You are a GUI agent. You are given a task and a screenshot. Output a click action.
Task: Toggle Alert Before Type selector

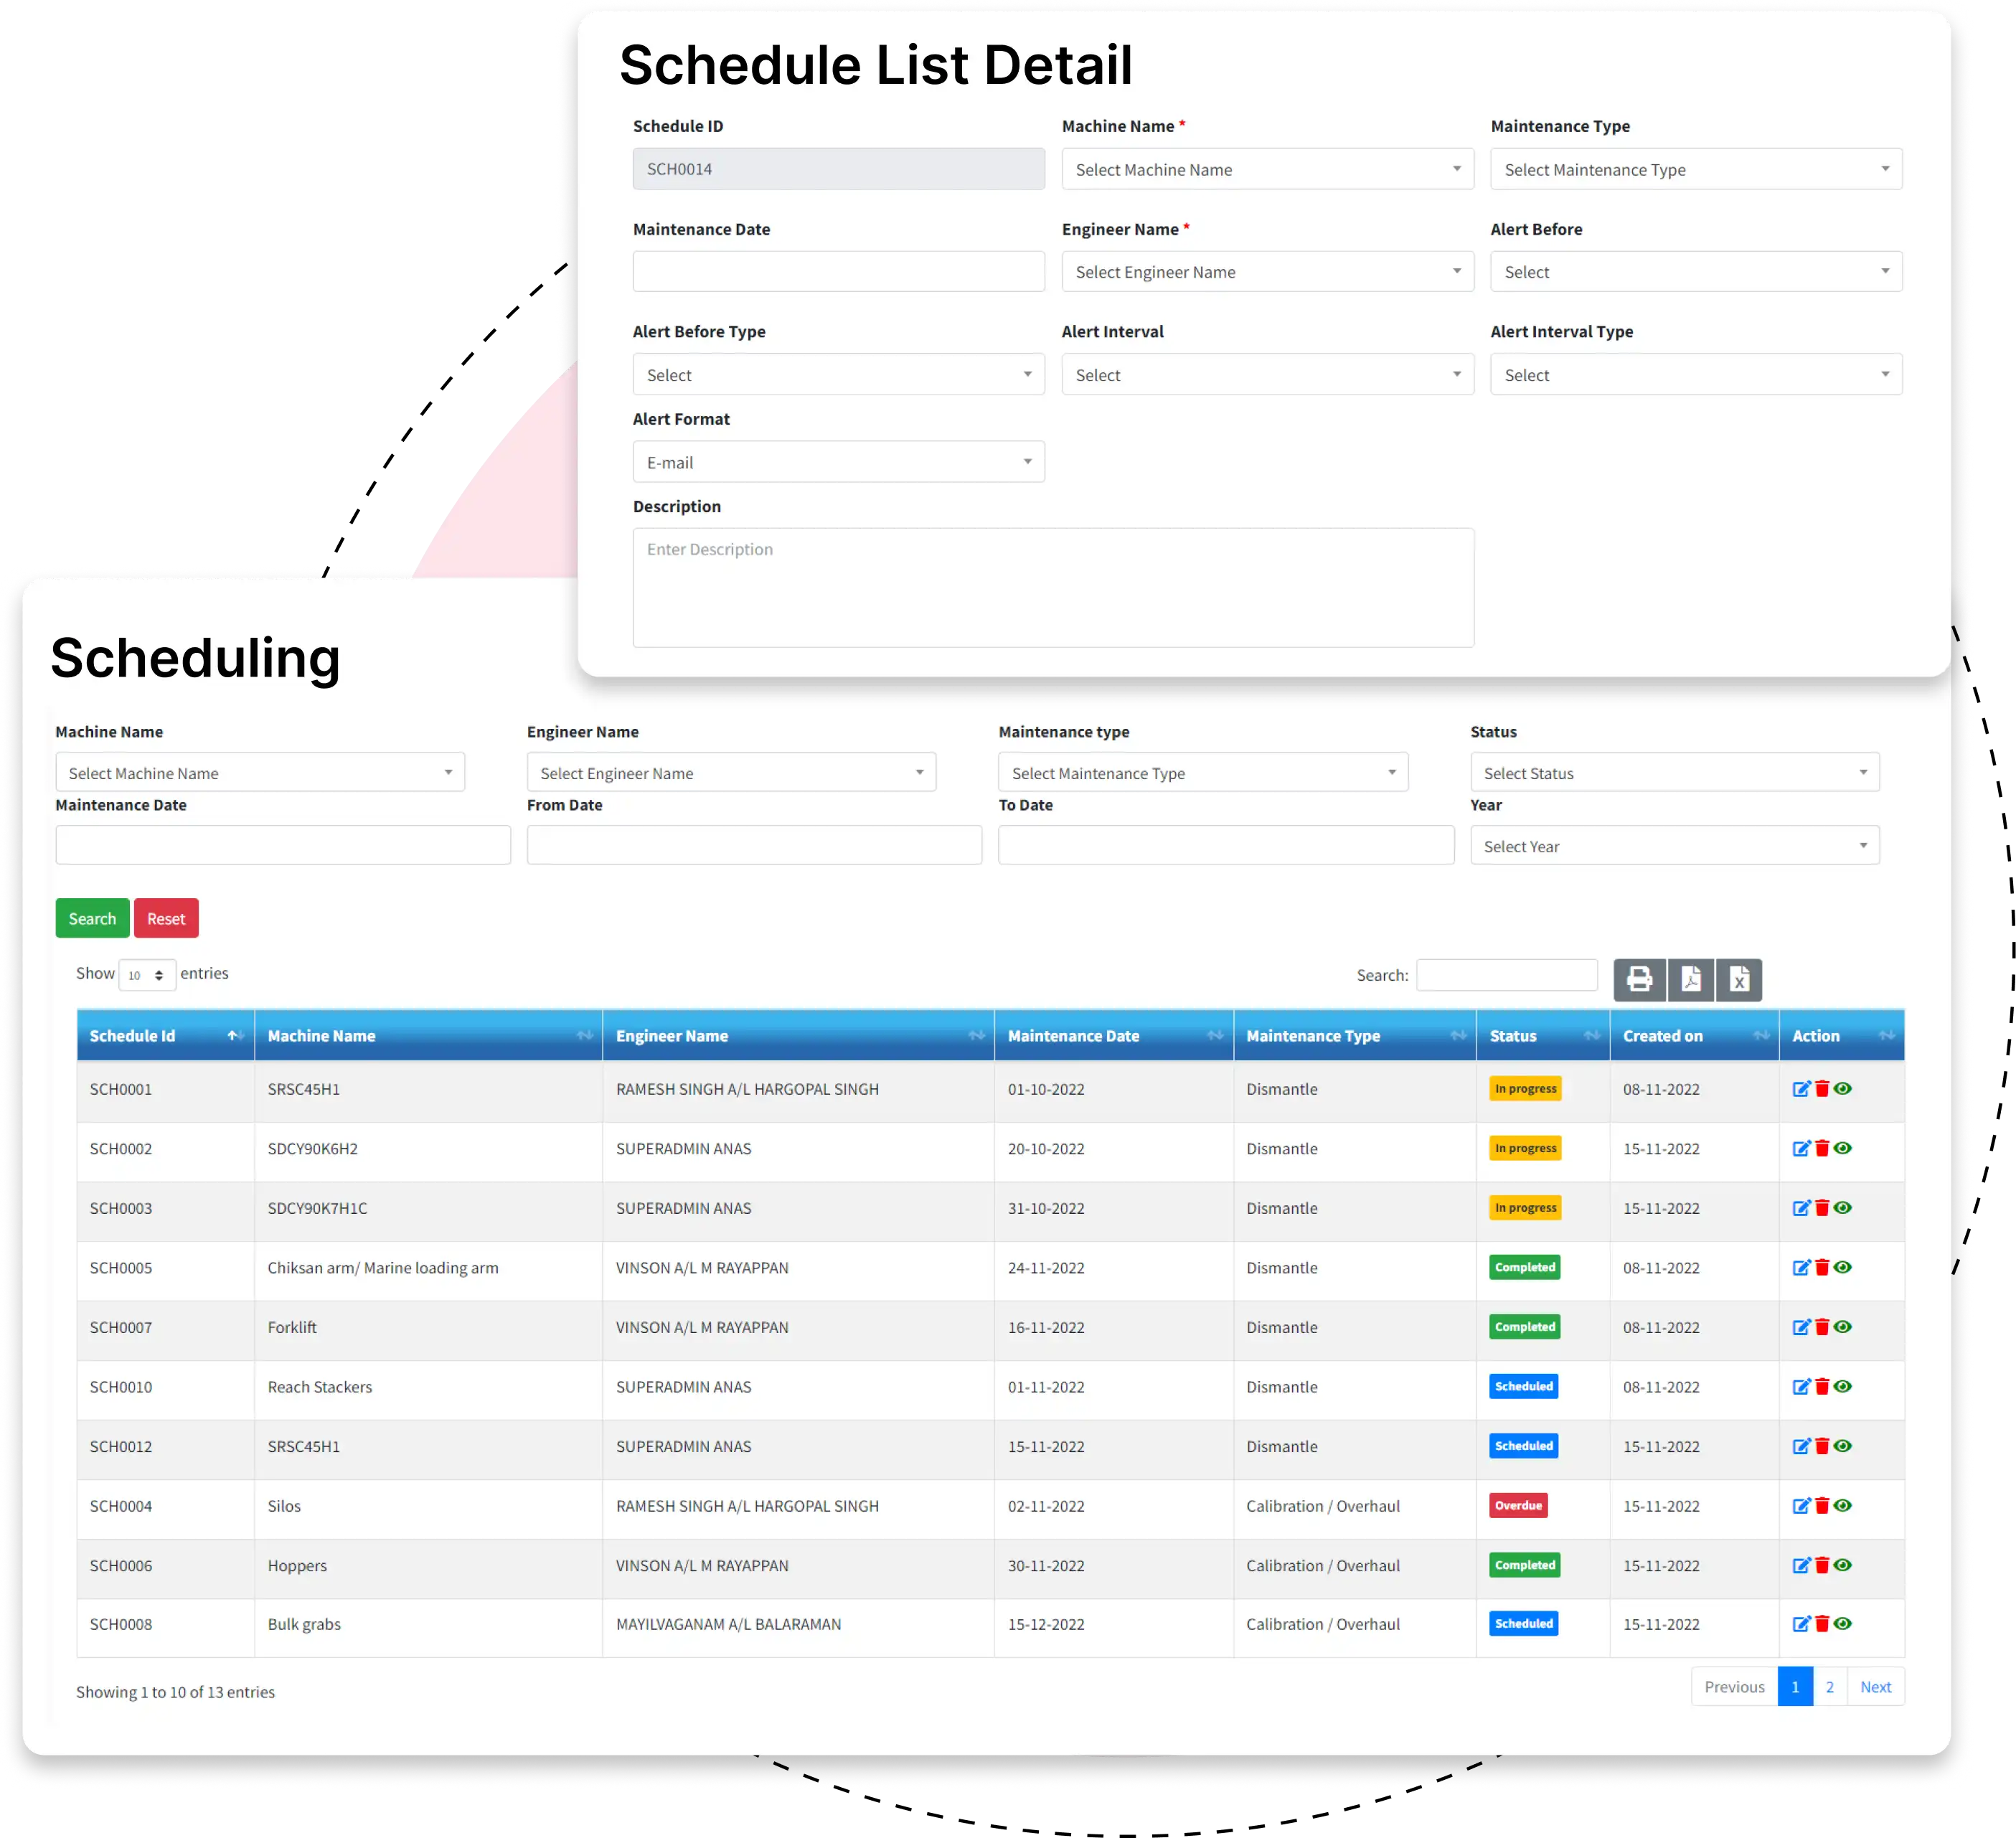tap(838, 374)
